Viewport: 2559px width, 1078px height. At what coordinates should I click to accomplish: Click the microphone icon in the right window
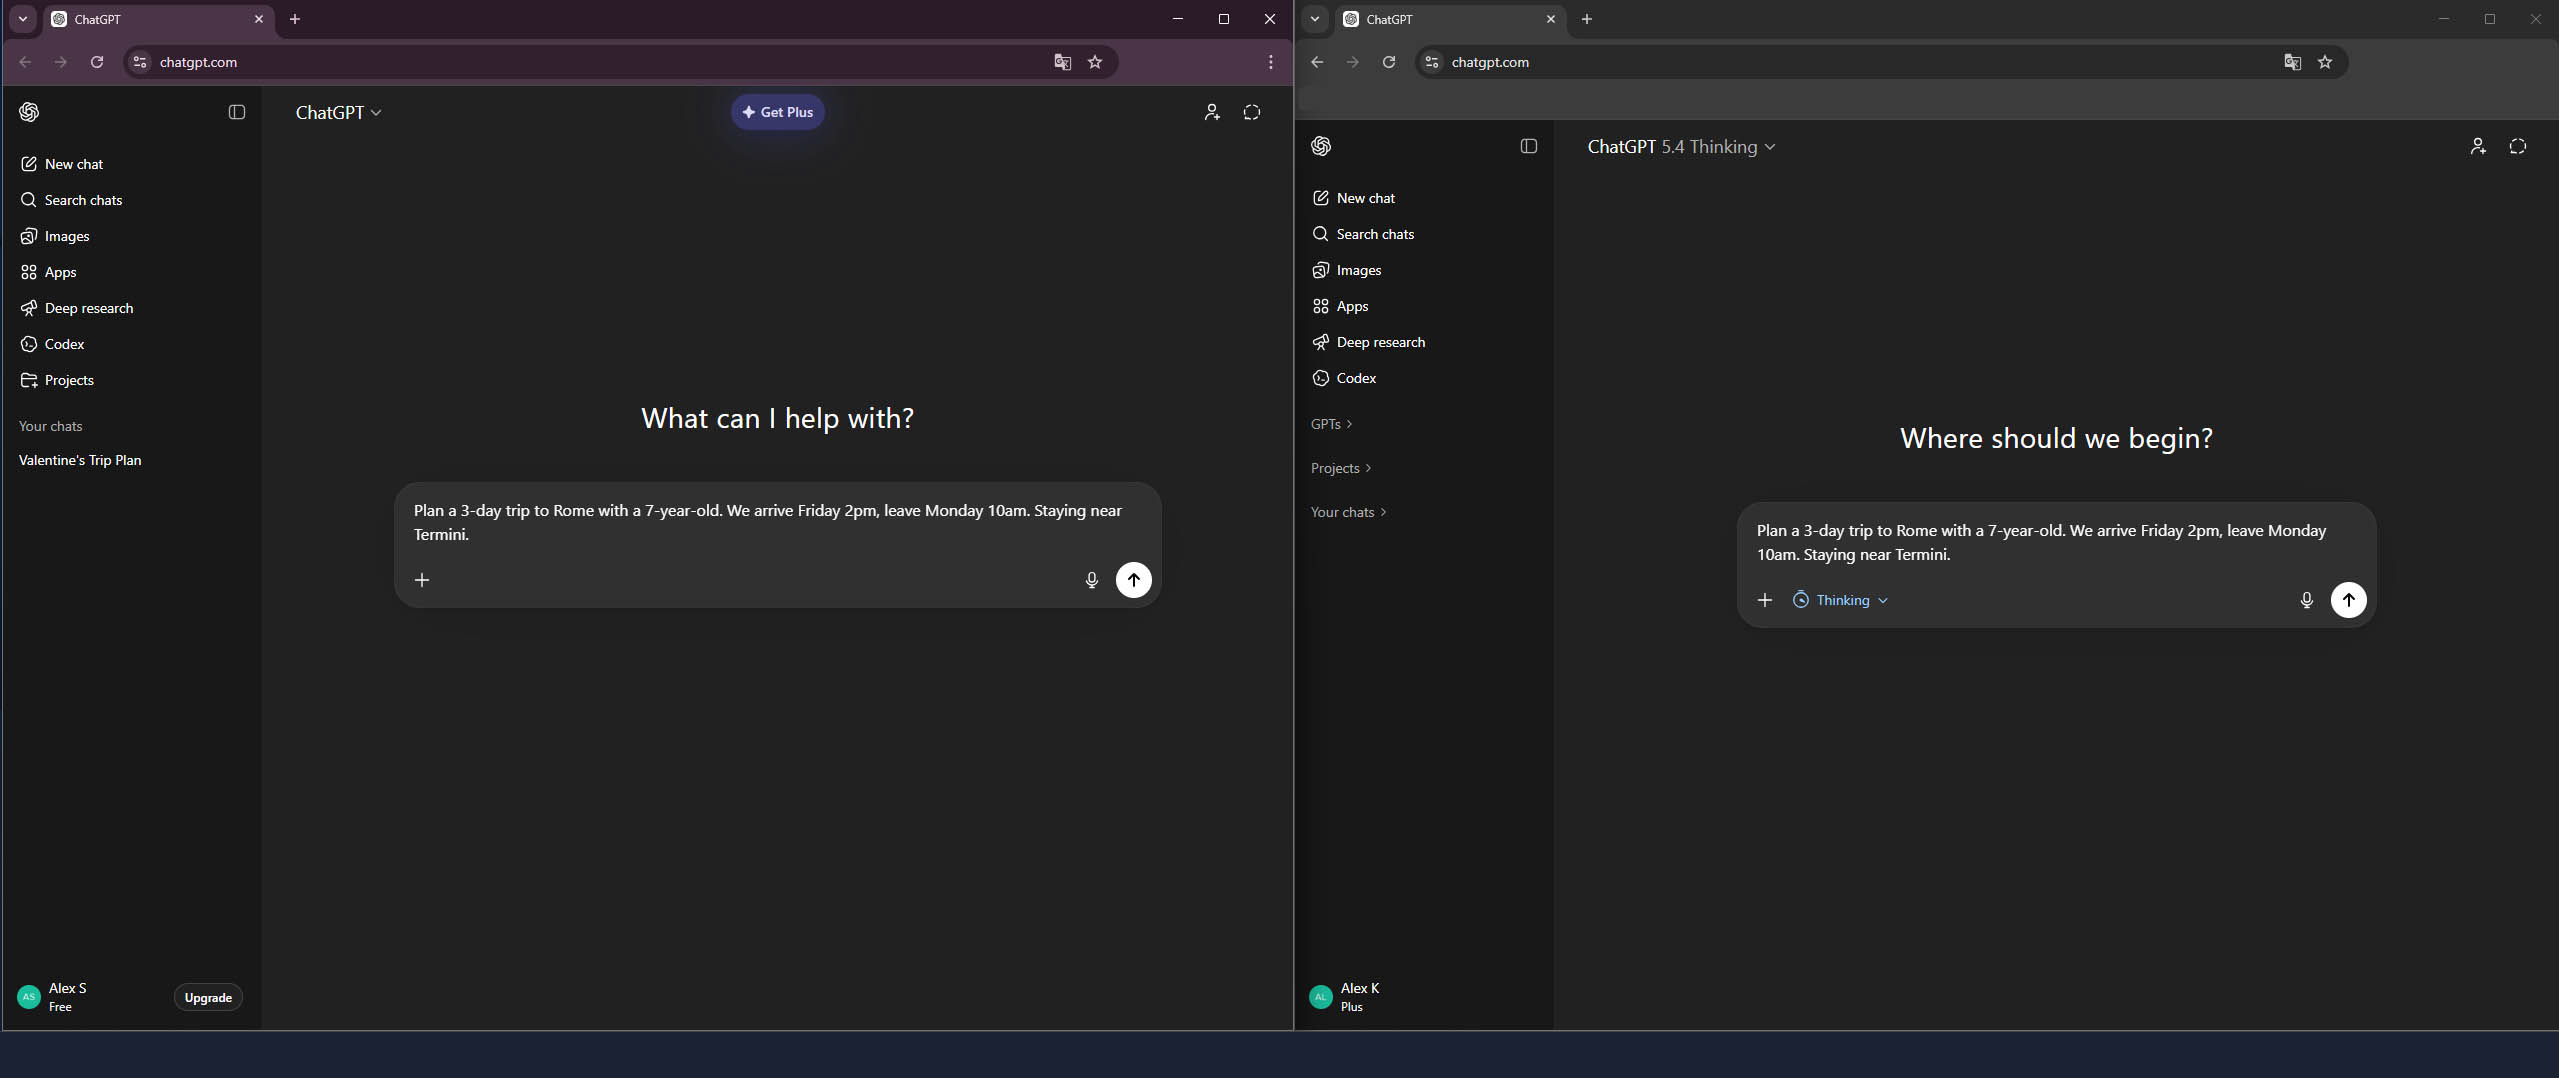[x=2306, y=600]
